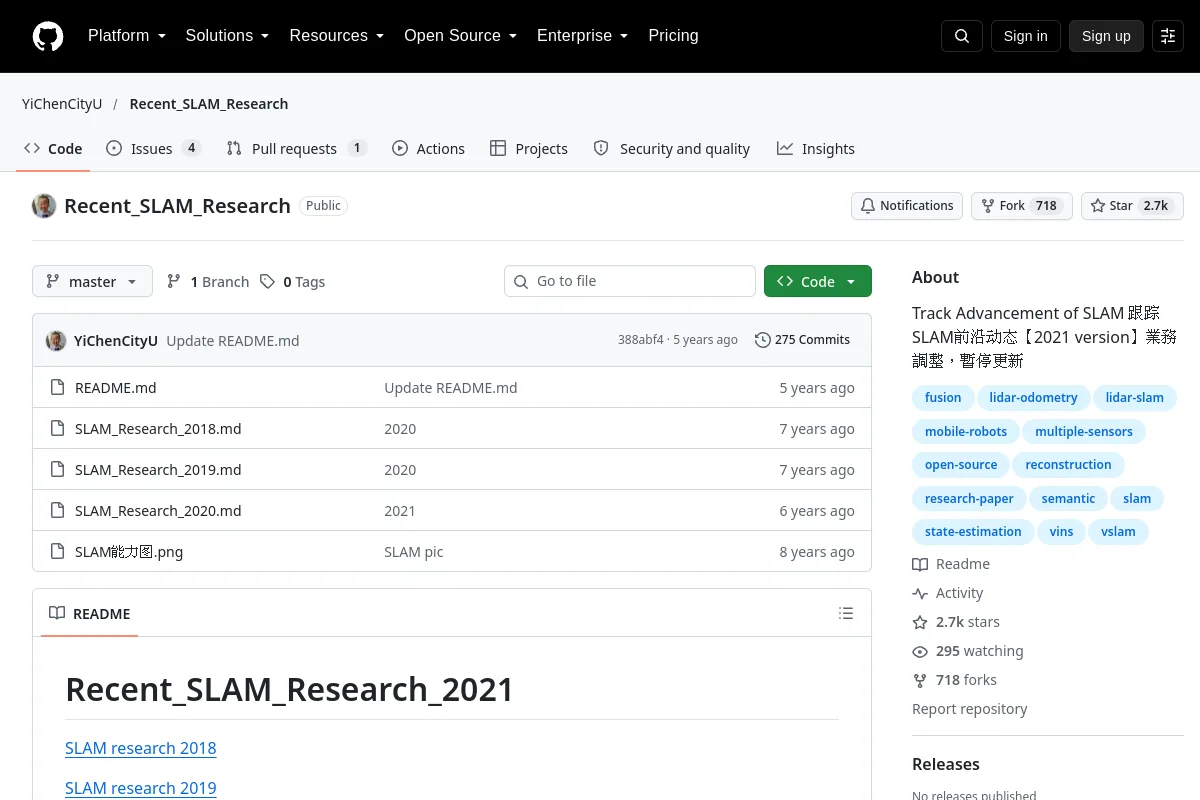Image resolution: width=1200 pixels, height=800 pixels.
Task: Open the 275 Commits history link
Action: 802,340
